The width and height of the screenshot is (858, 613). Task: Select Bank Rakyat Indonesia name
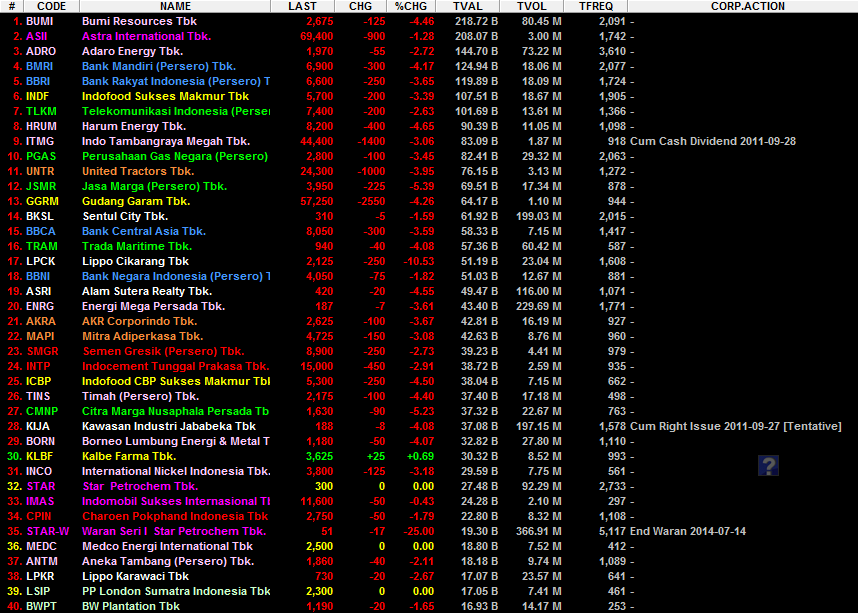[176, 81]
